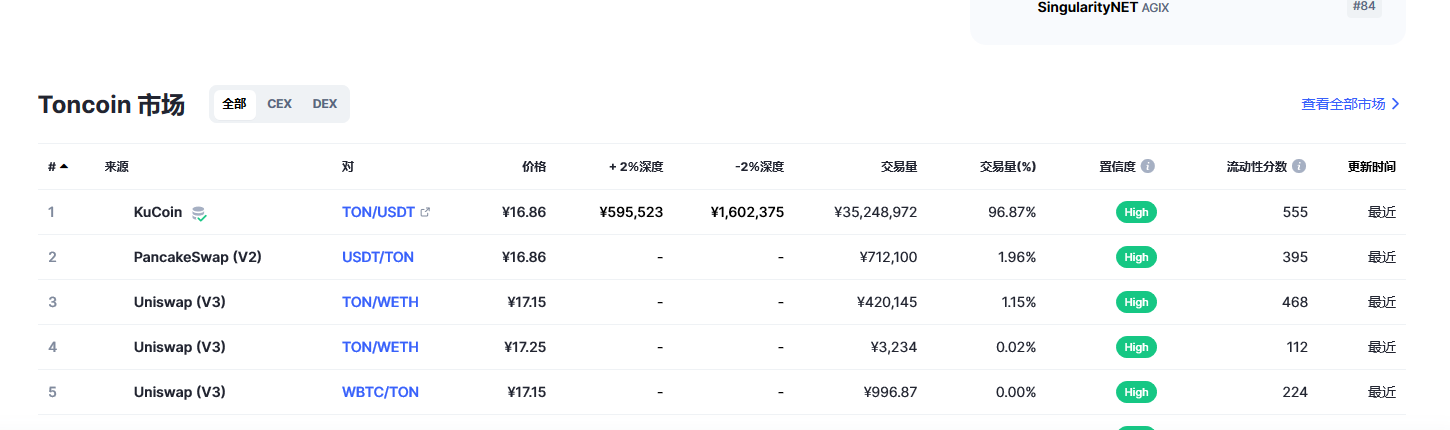Click the liquidity score 468
This screenshot has width=1450, height=430.
coord(1295,302)
